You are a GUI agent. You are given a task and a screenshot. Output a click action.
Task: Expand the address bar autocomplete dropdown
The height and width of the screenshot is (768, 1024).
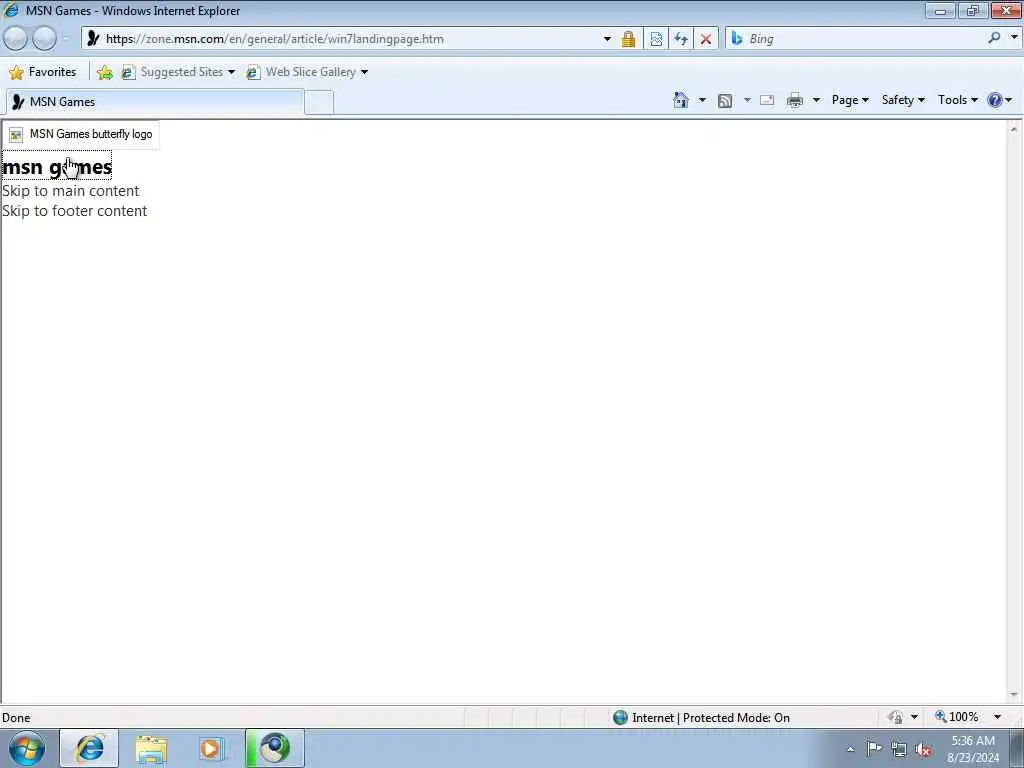click(607, 39)
